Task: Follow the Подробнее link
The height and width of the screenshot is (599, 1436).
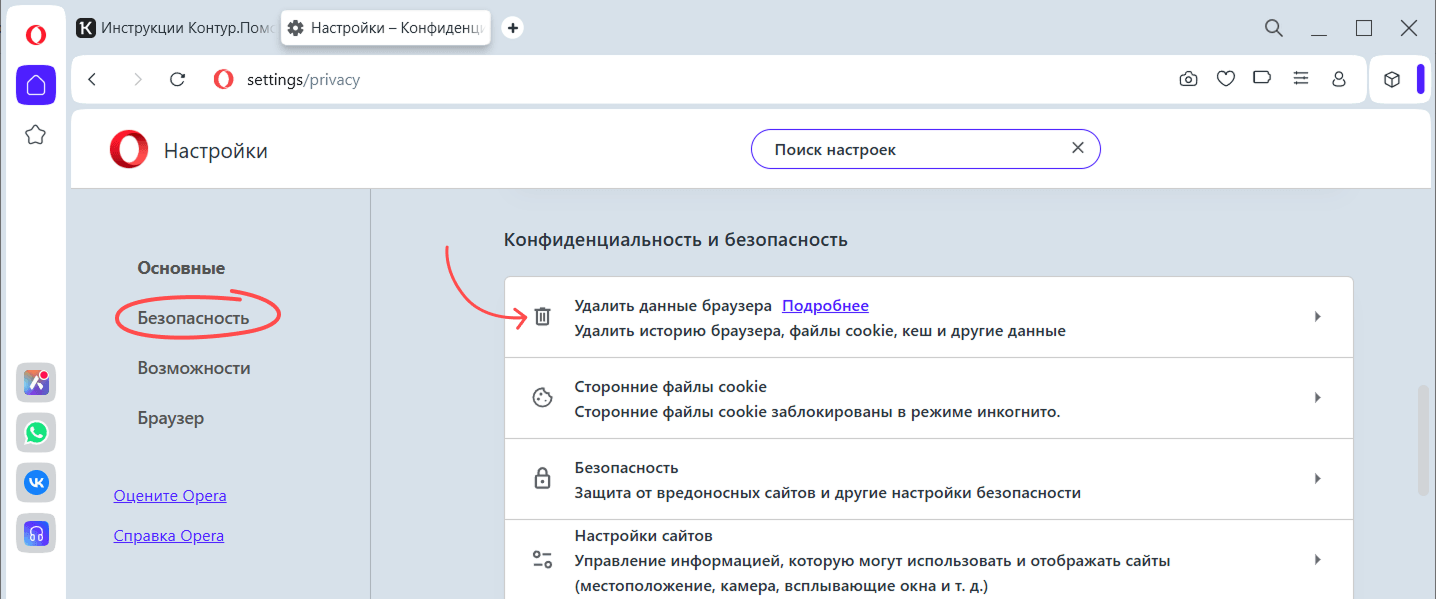Action: point(825,306)
